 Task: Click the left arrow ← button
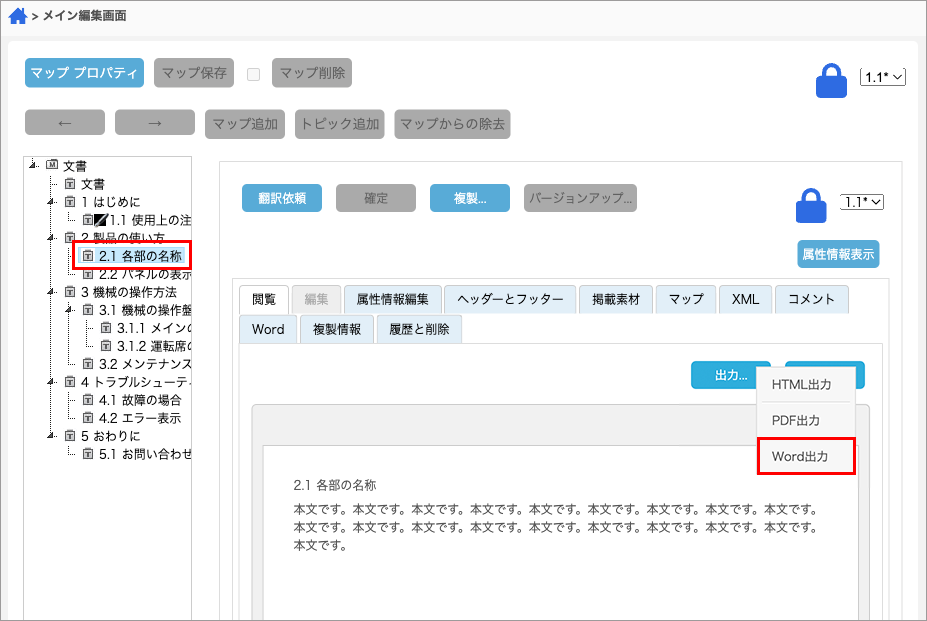click(65, 123)
